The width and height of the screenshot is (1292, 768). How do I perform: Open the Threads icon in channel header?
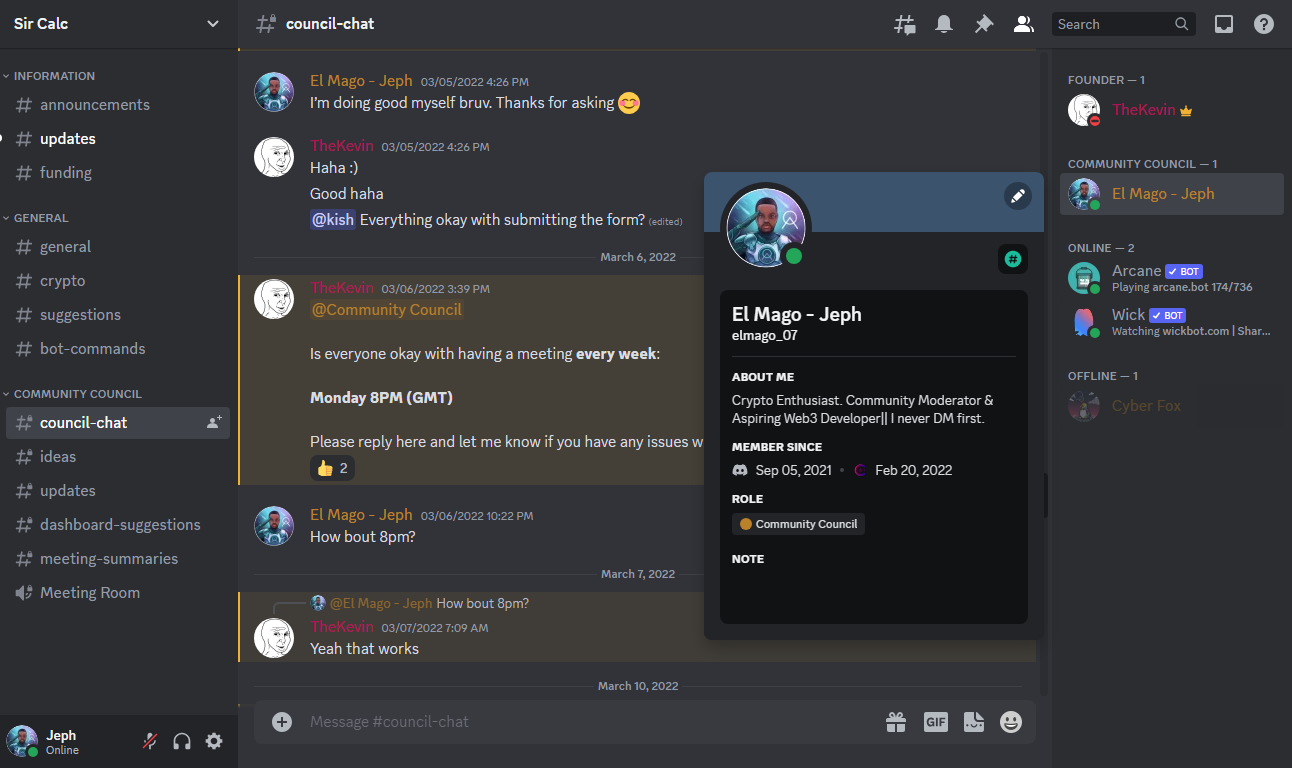pyautogui.click(x=905, y=24)
